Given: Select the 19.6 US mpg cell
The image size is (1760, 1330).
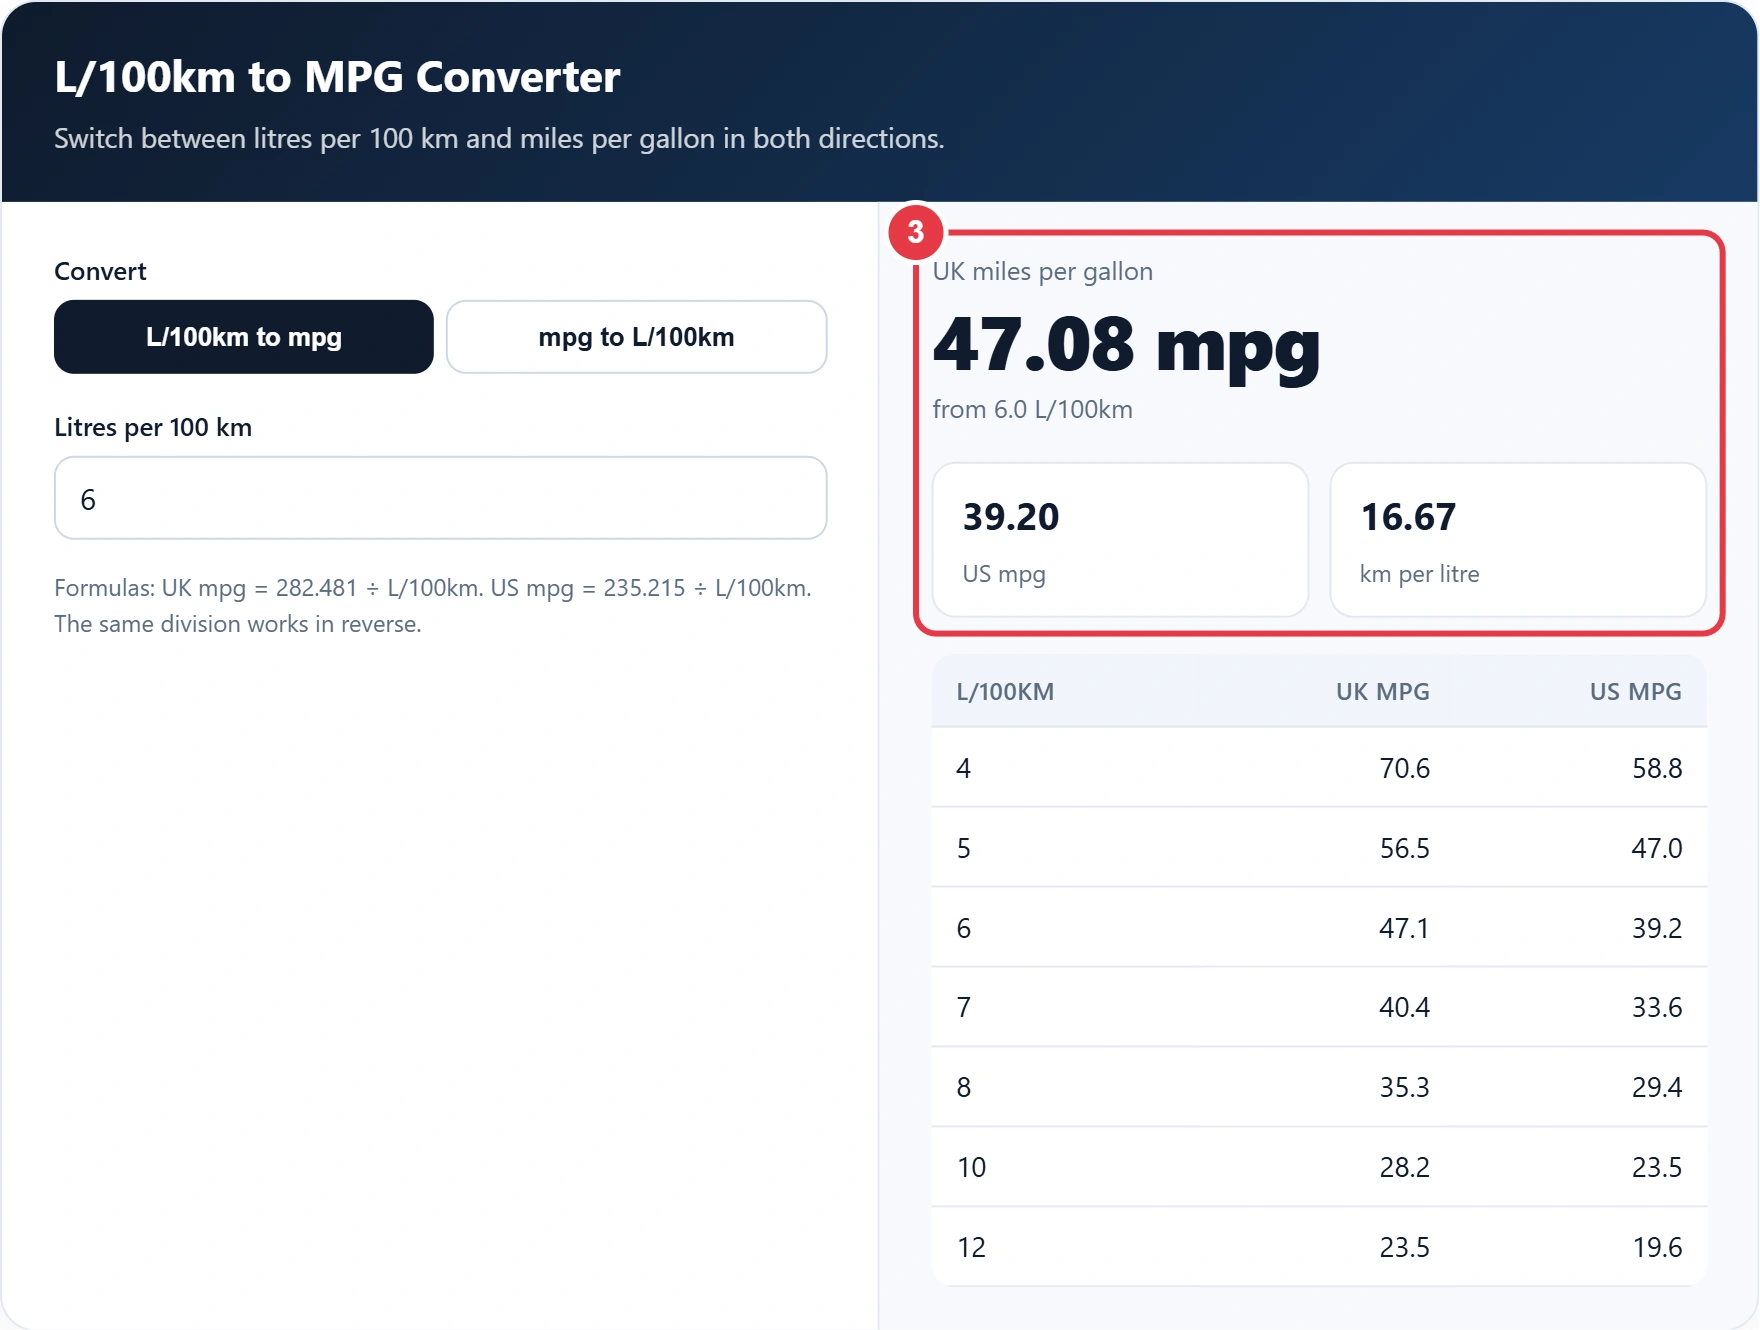Looking at the screenshot, I should [x=1657, y=1247].
